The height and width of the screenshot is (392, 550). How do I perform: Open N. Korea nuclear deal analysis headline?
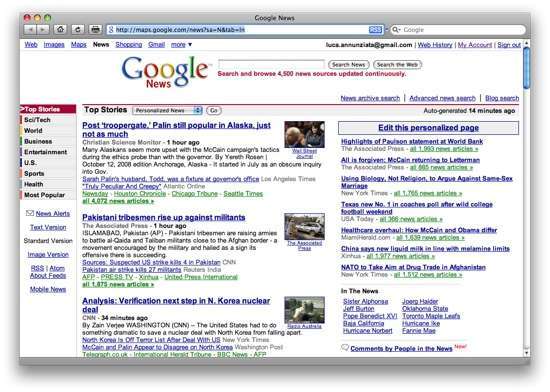coord(176,305)
